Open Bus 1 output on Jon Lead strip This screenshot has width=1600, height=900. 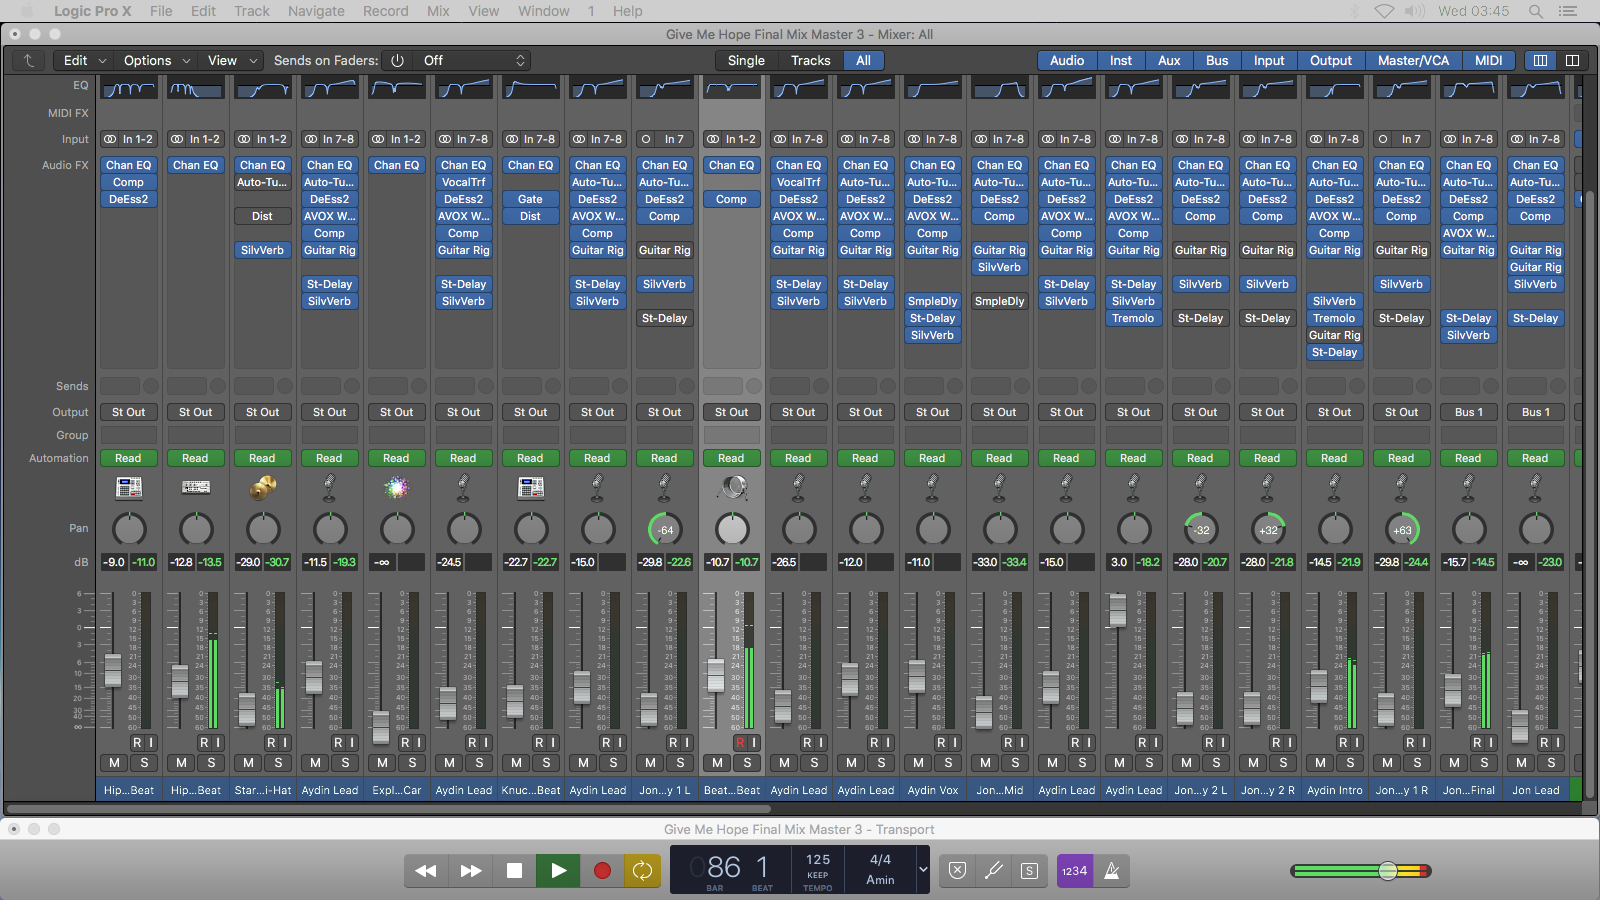click(x=1536, y=412)
